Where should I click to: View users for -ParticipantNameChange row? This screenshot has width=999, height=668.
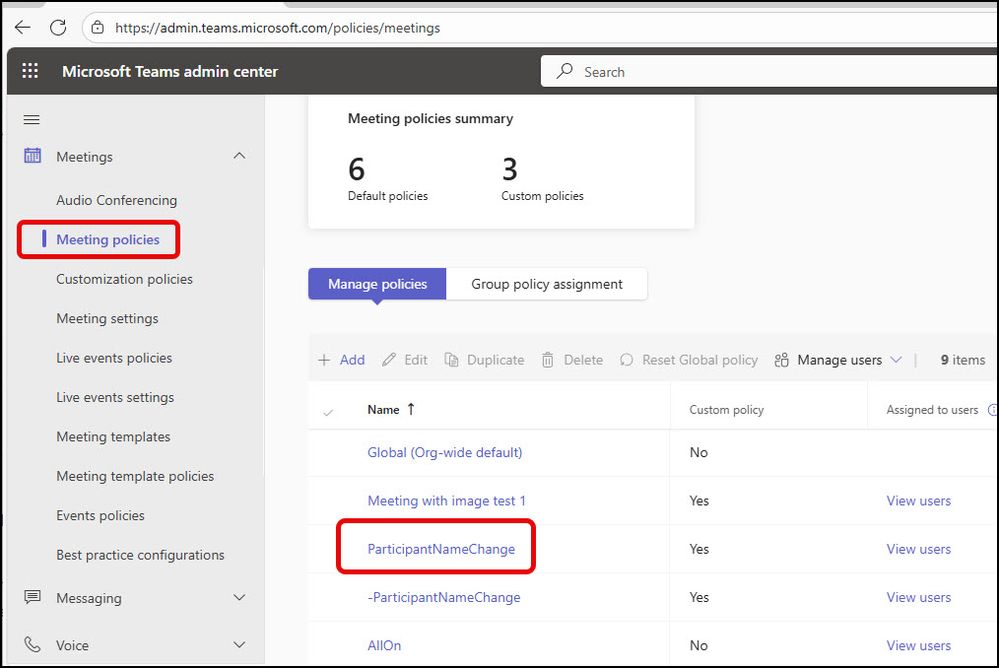tap(918, 597)
